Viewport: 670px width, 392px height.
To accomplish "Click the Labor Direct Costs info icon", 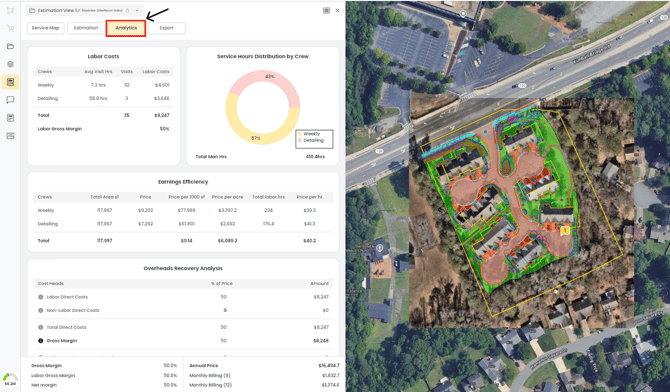I will click(x=41, y=297).
